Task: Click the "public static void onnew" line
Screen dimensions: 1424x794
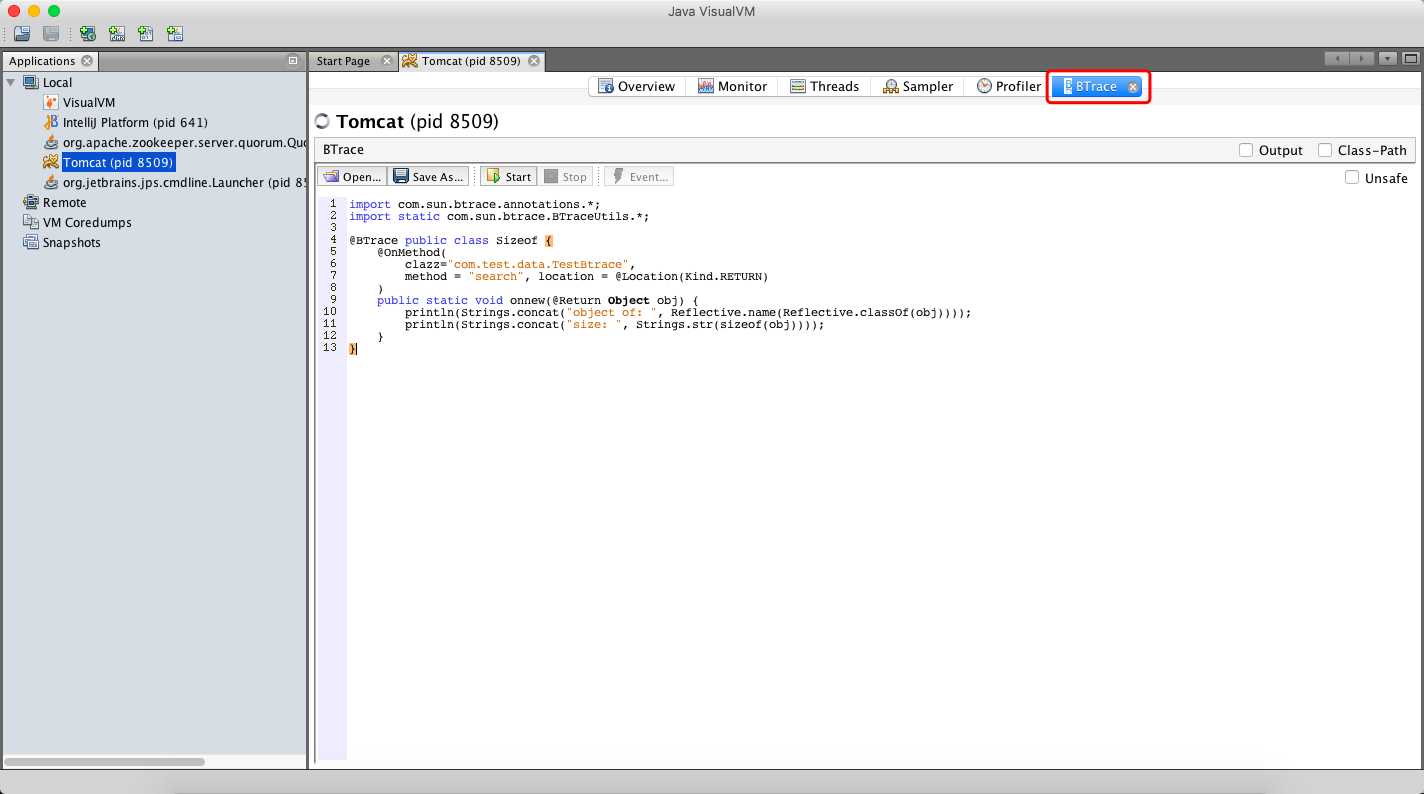Action: (x=537, y=300)
